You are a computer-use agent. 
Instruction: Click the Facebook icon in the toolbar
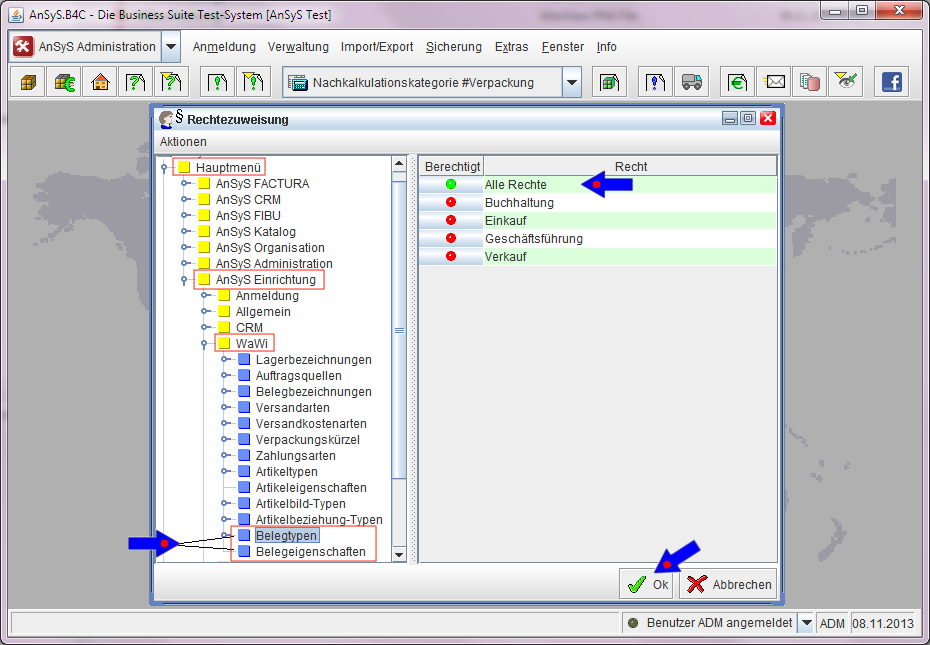(890, 83)
